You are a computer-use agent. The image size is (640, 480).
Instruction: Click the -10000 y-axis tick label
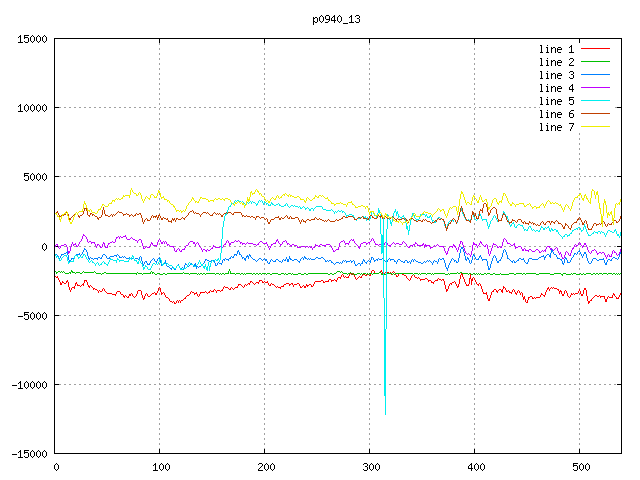point(27,385)
